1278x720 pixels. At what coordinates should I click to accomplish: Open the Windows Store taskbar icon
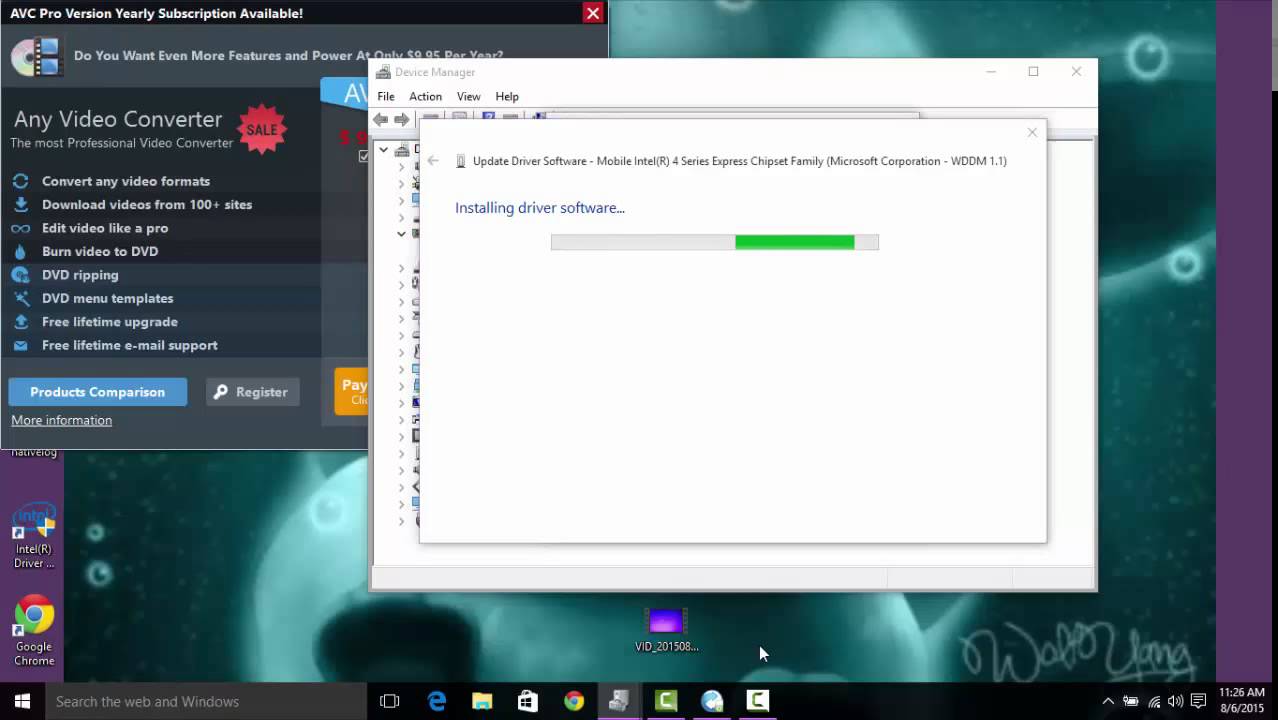(528, 701)
